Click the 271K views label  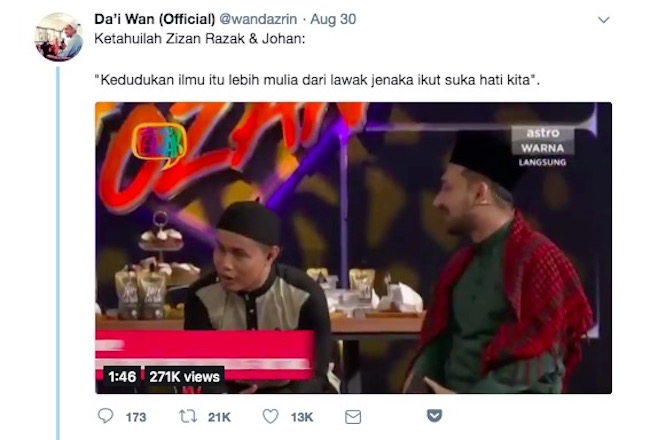pos(184,377)
